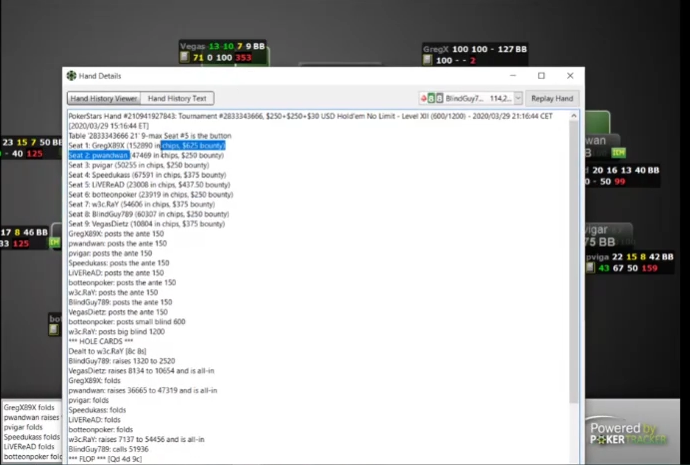Click the GregX HUD stats panel showing 127 BB
This screenshot has width=690, height=465.
[475, 55]
